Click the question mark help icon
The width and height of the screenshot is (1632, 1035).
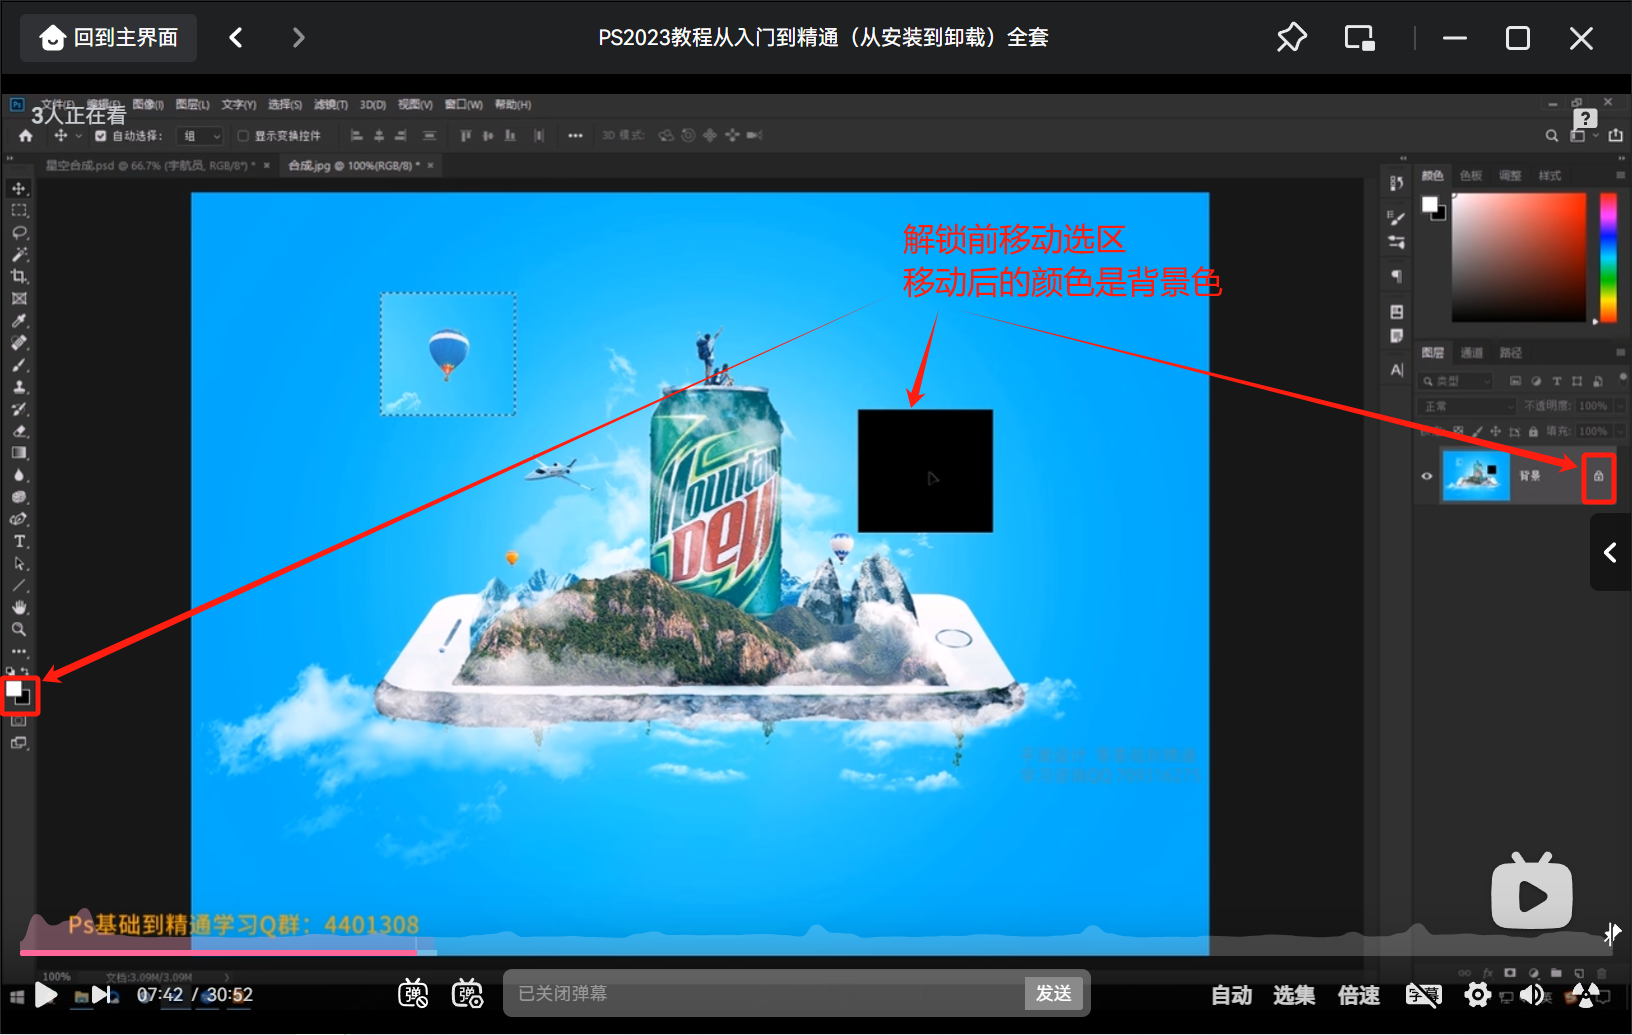coord(1585,119)
